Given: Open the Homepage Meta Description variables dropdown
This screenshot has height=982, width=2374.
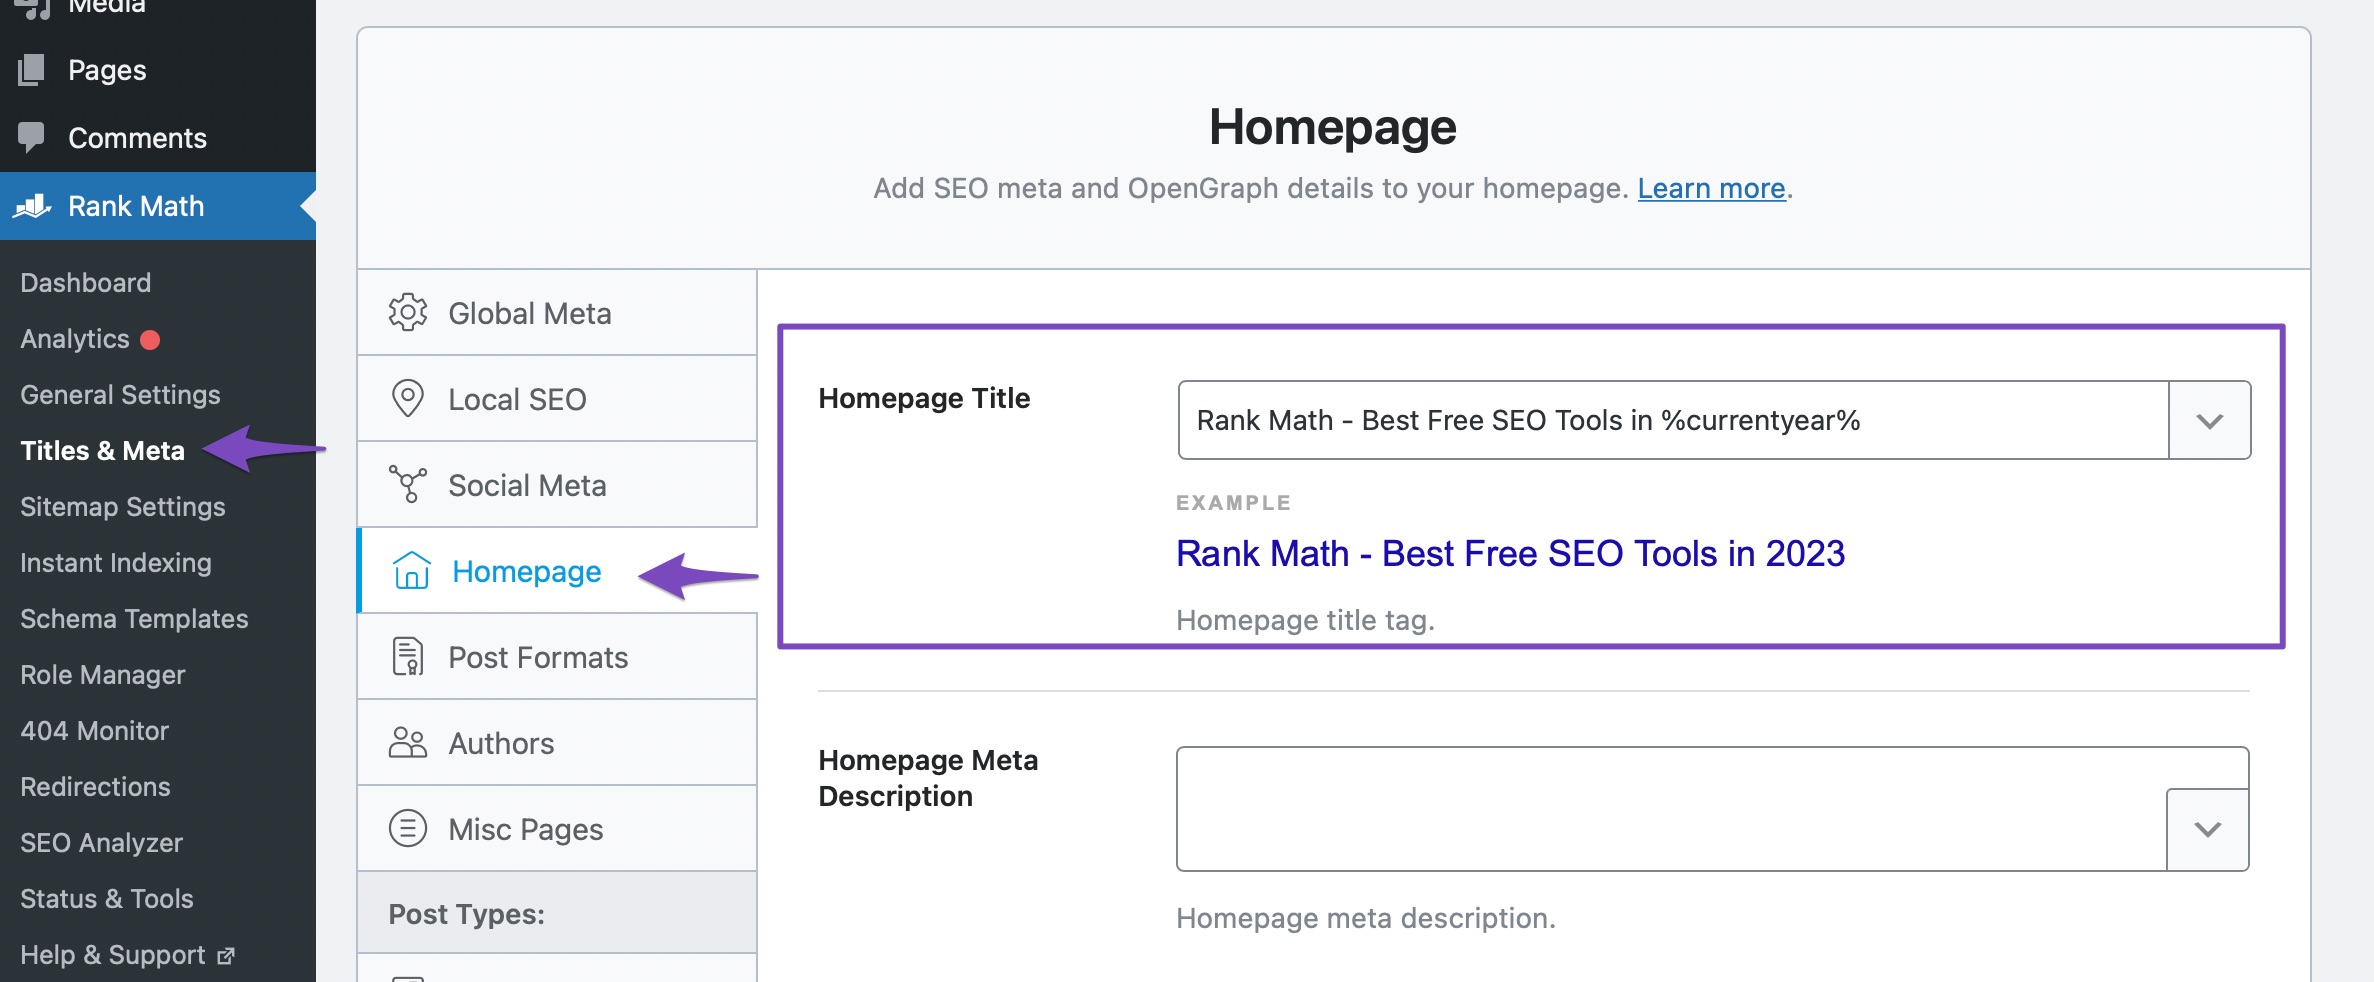Looking at the screenshot, I should point(2208,829).
